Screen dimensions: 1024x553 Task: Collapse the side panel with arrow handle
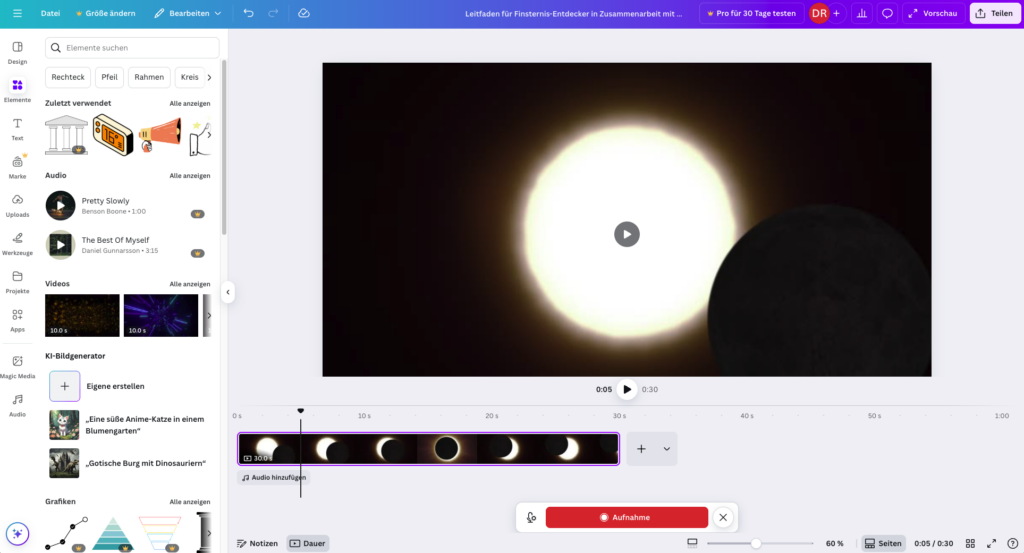(x=228, y=292)
